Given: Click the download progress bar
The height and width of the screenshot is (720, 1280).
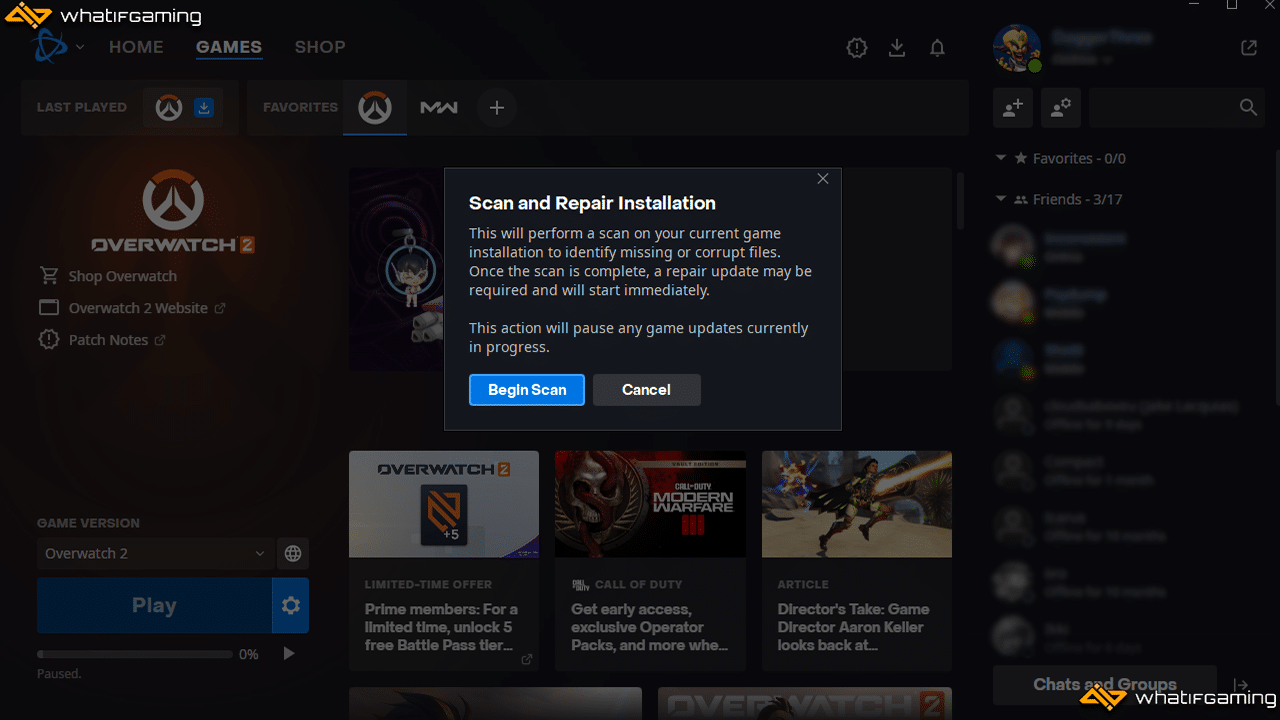Looking at the screenshot, I should coord(135,654).
